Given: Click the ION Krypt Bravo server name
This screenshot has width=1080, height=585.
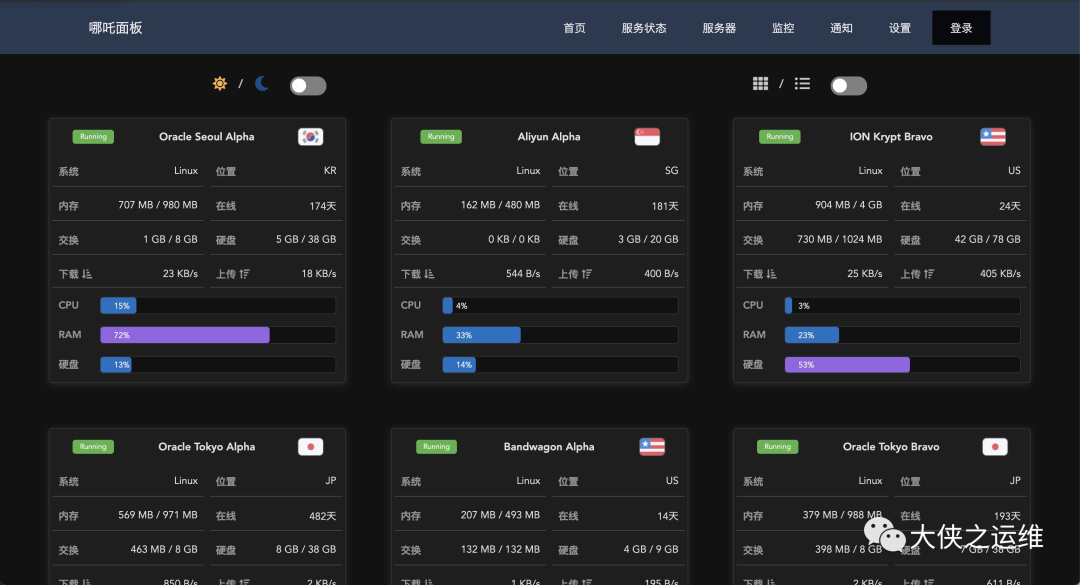Looking at the screenshot, I should [891, 136].
